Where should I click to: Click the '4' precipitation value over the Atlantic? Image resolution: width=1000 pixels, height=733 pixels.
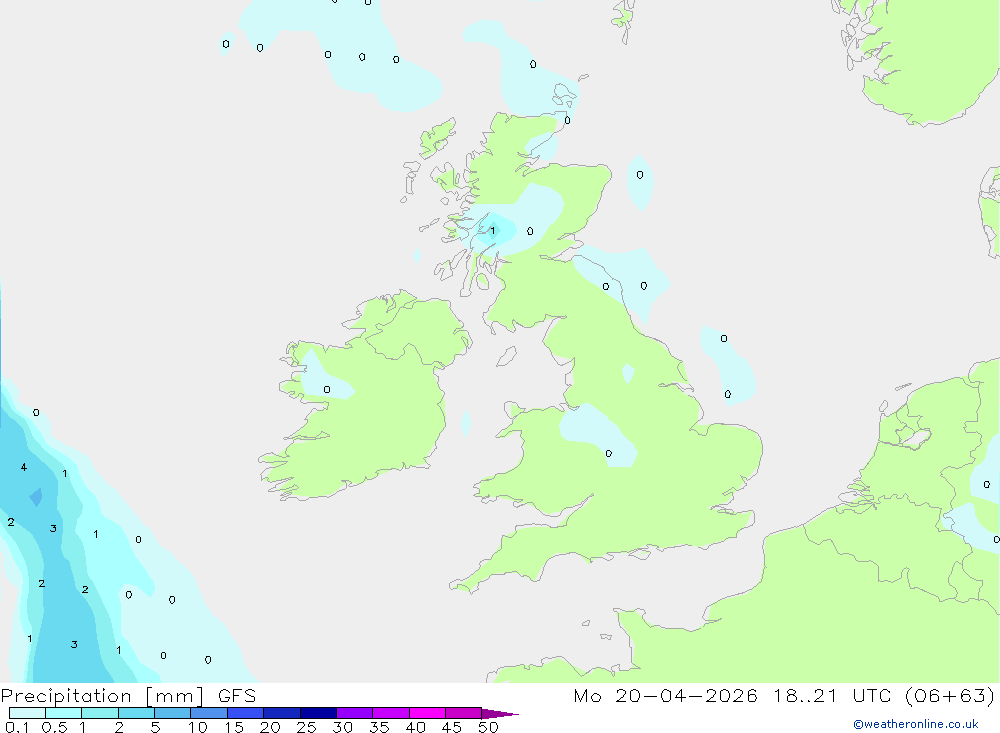pos(24,467)
